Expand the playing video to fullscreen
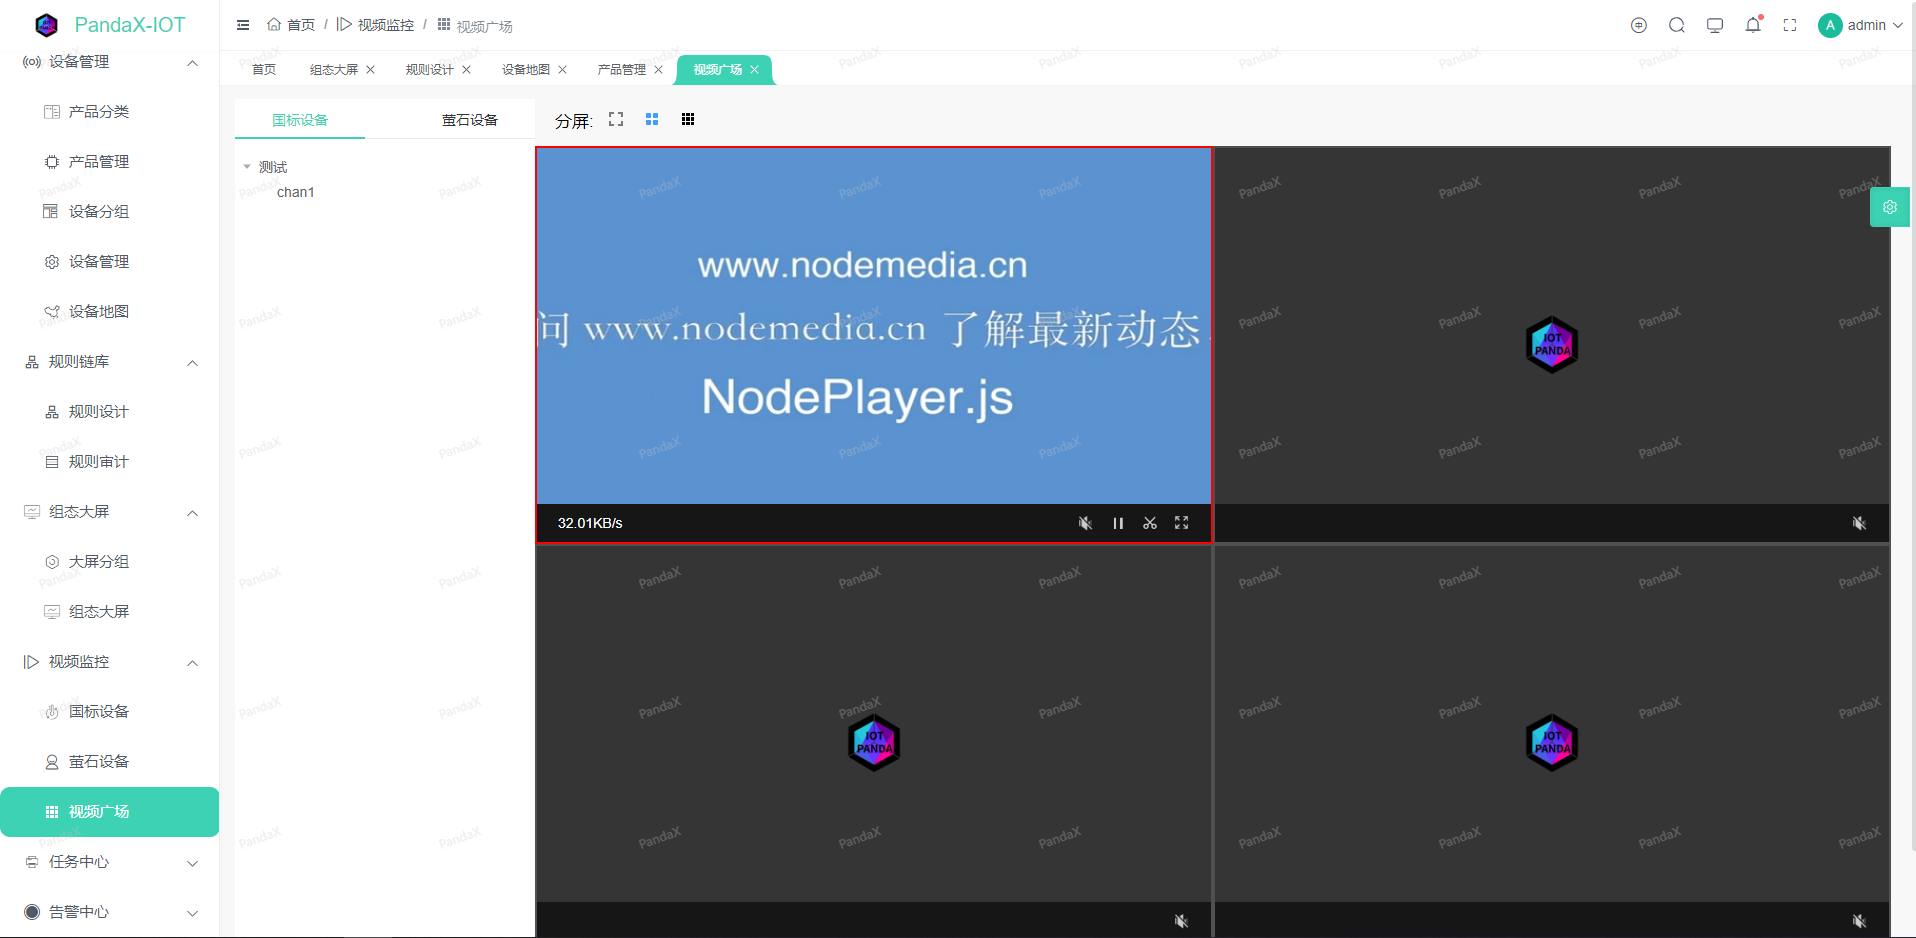 coord(1182,523)
